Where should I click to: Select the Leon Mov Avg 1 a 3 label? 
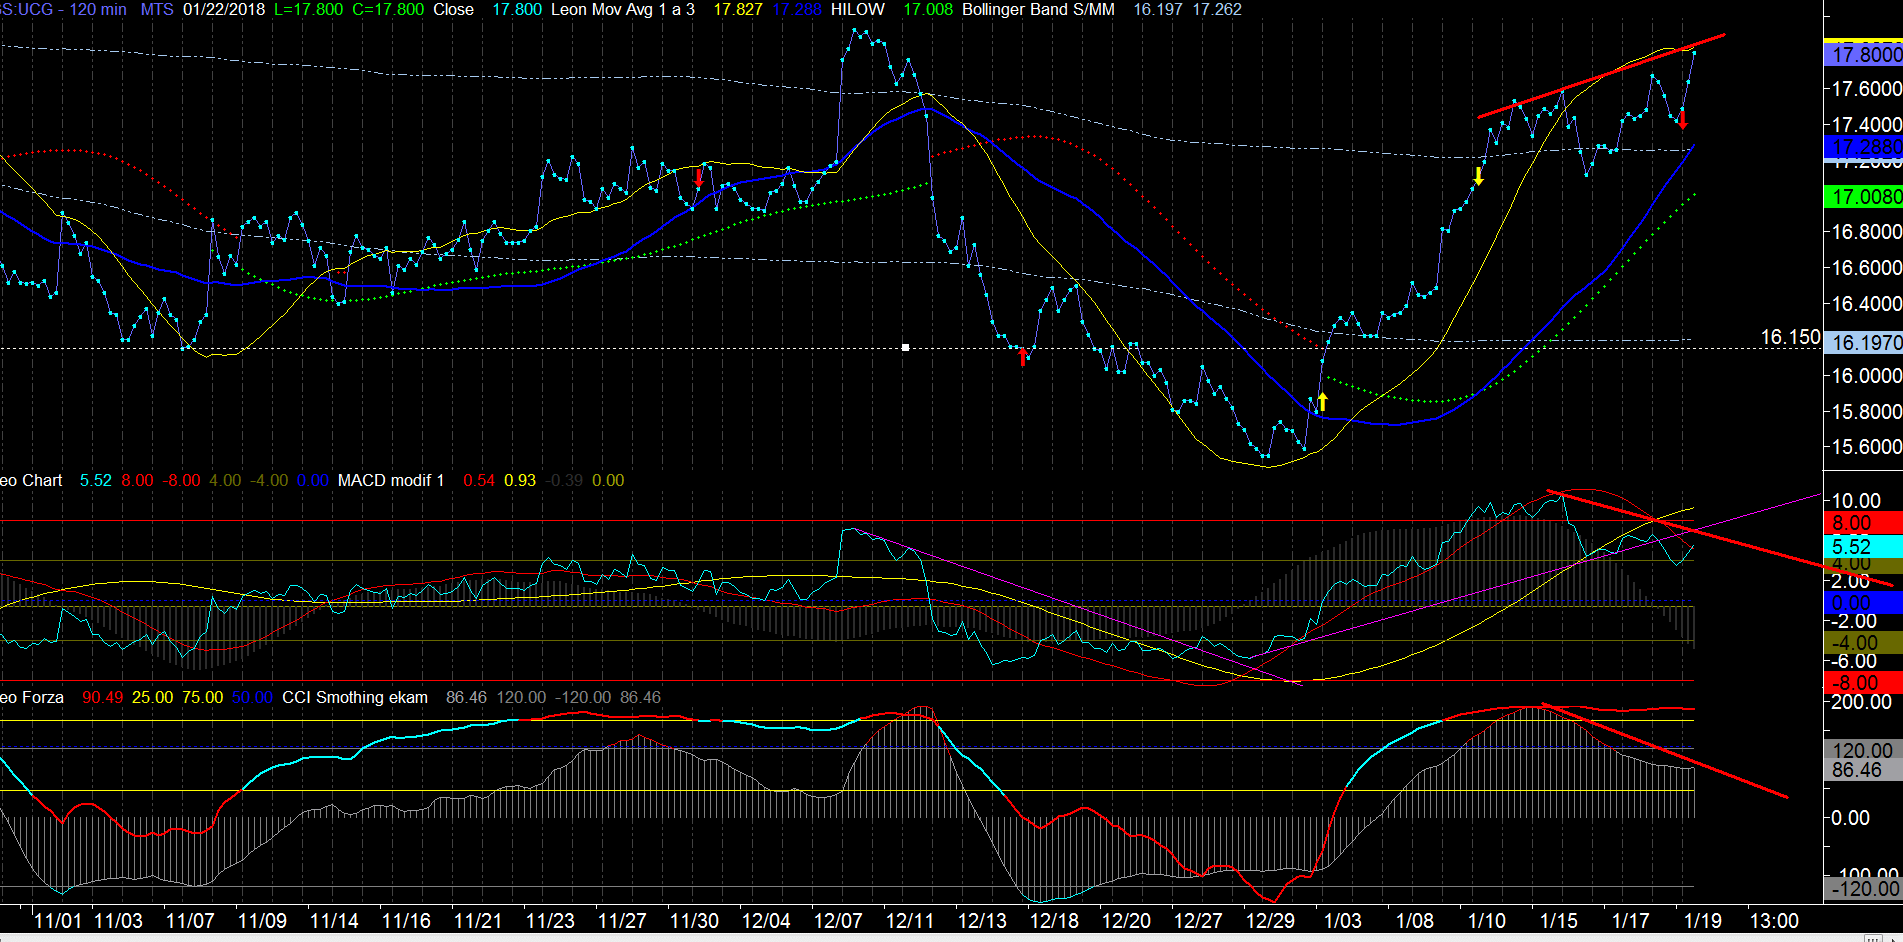click(622, 9)
